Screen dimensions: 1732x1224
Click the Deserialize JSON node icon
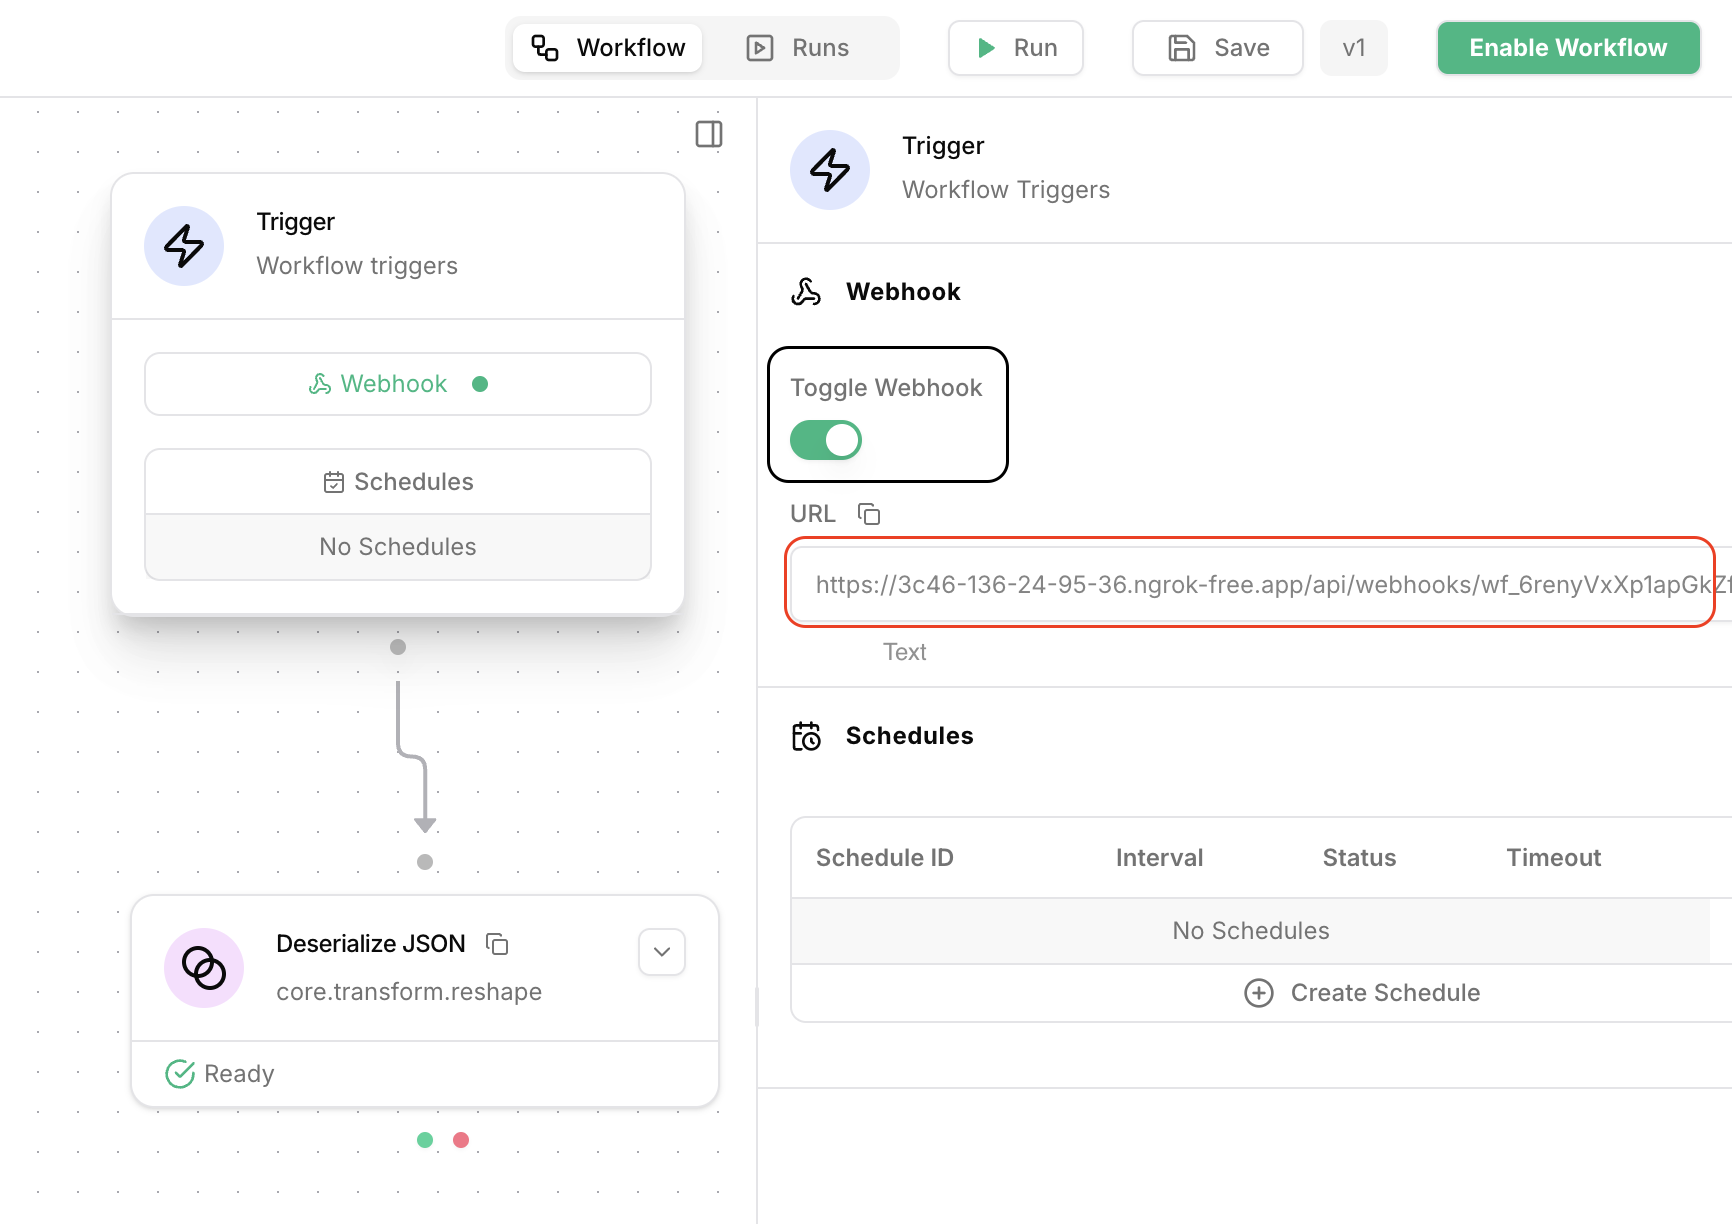point(203,967)
